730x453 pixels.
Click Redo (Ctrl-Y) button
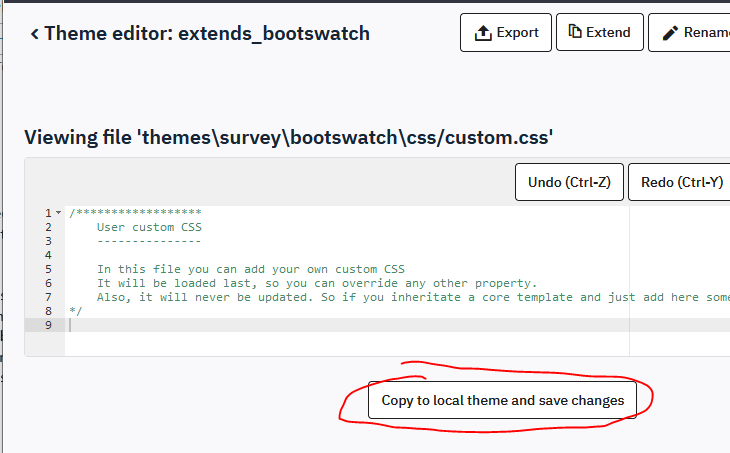pyautogui.click(x=679, y=182)
